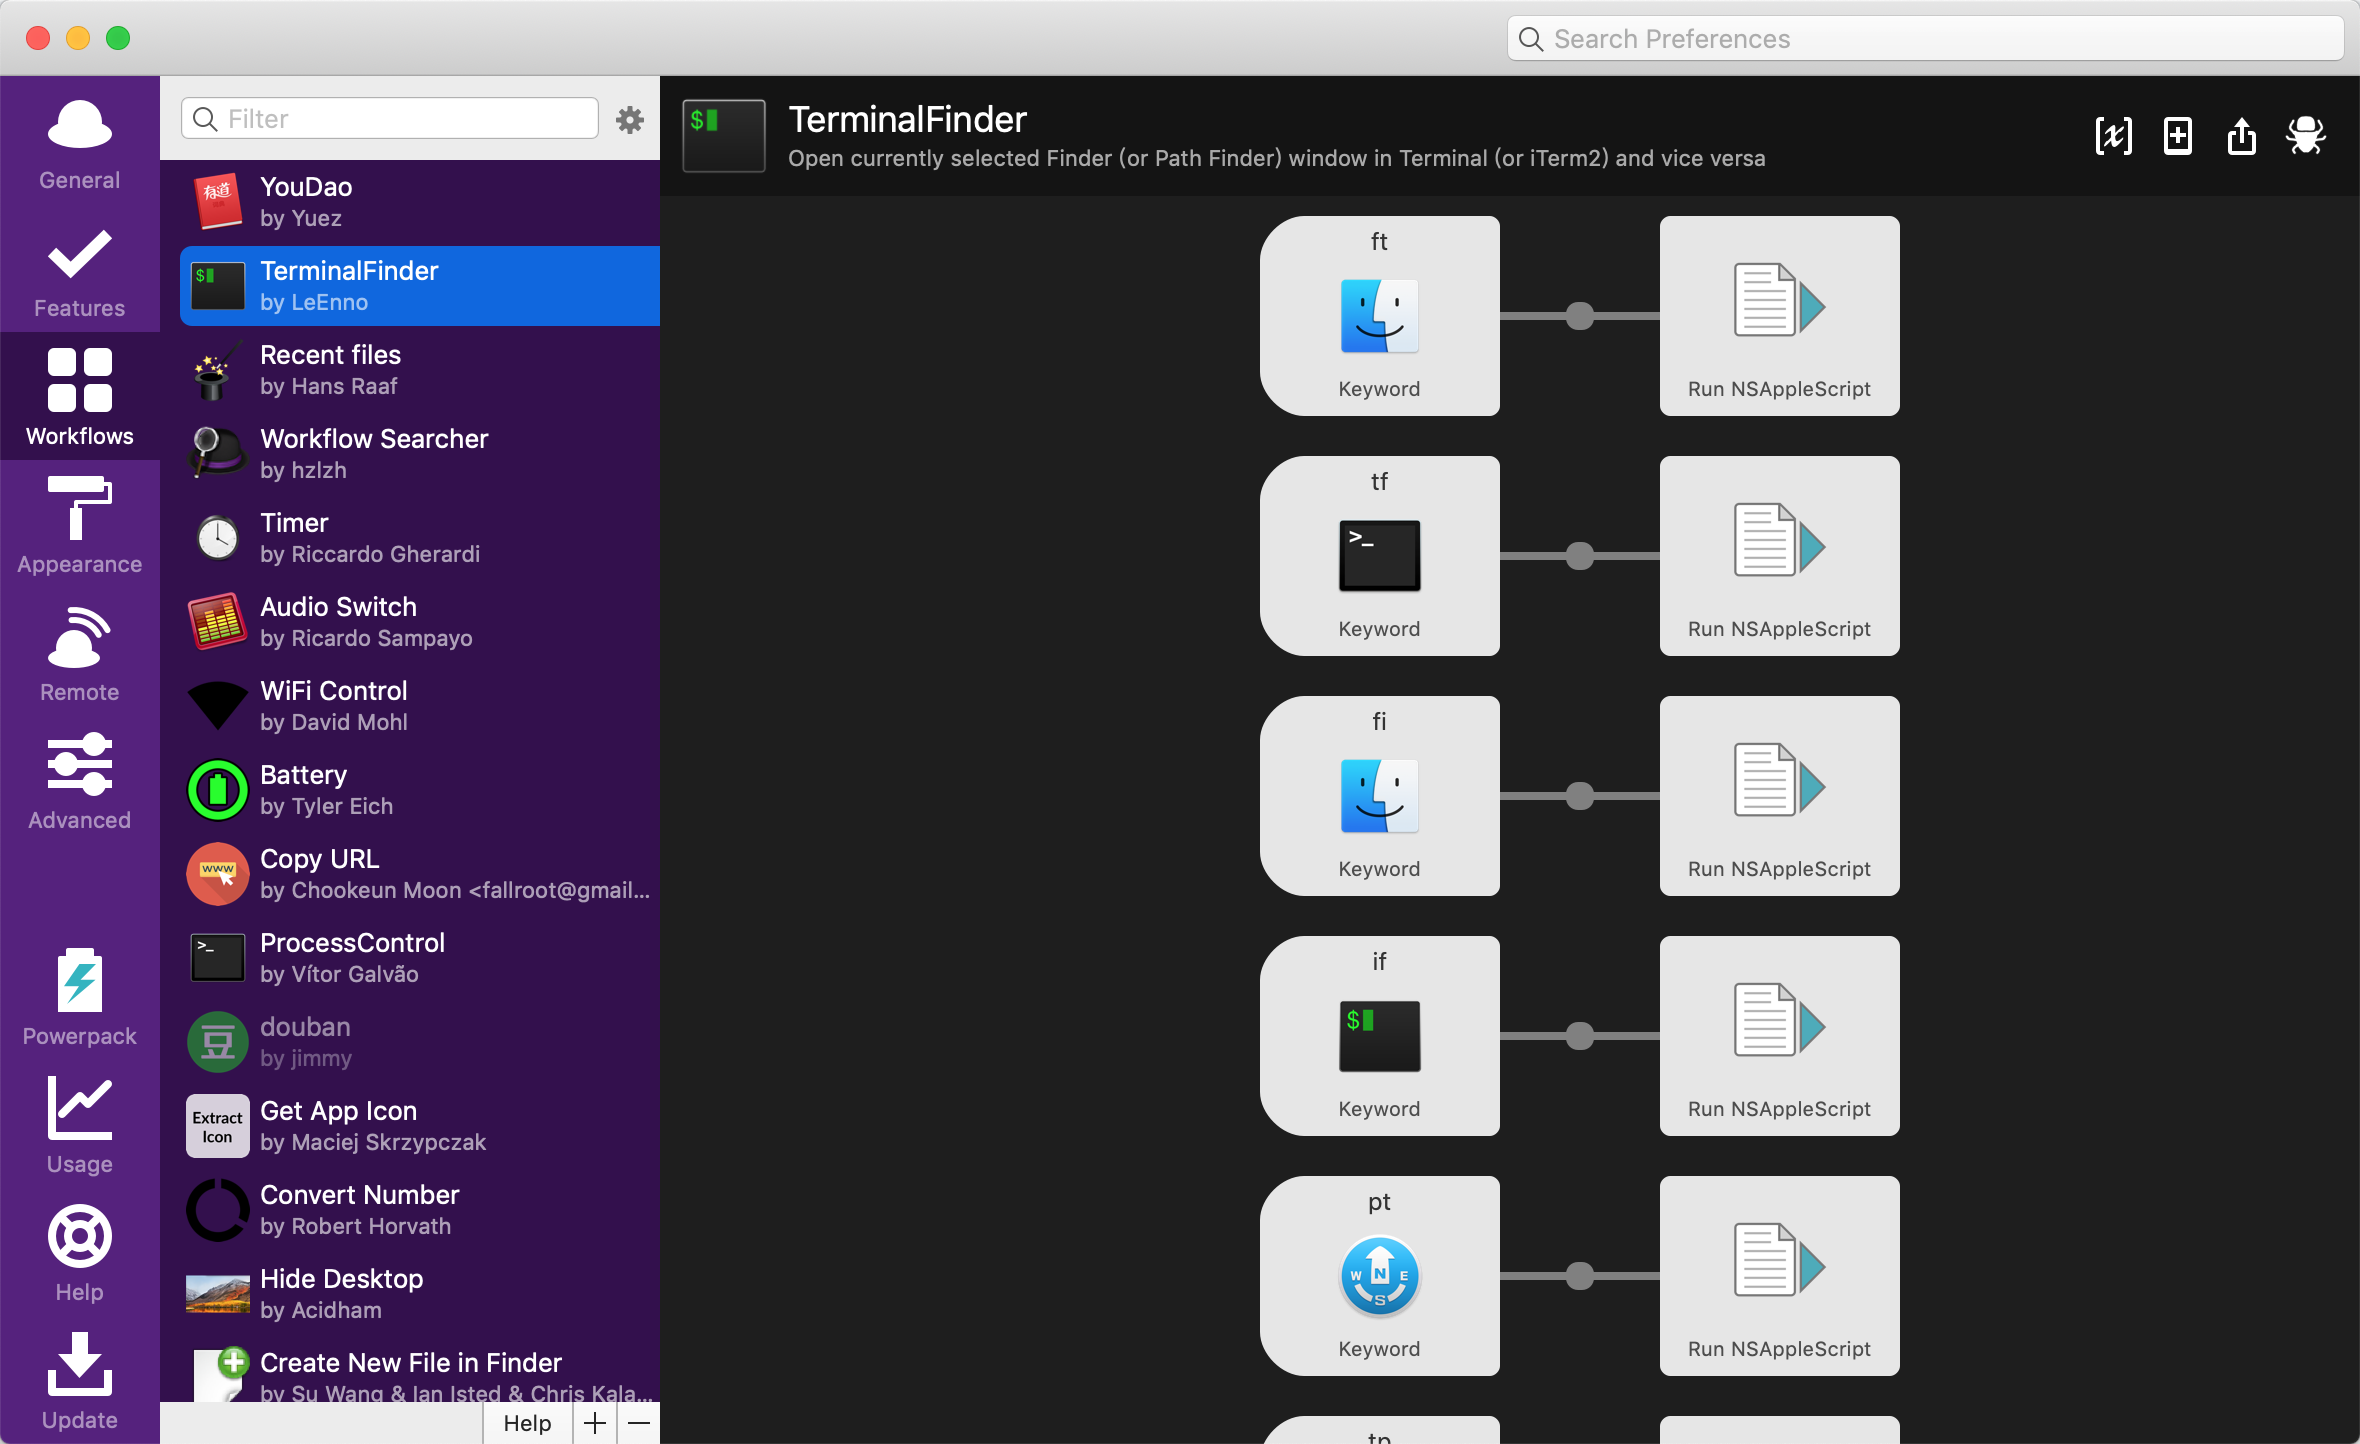The width and height of the screenshot is (2360, 1444).
Task: Click the workflow environment variables icon
Action: [2113, 136]
